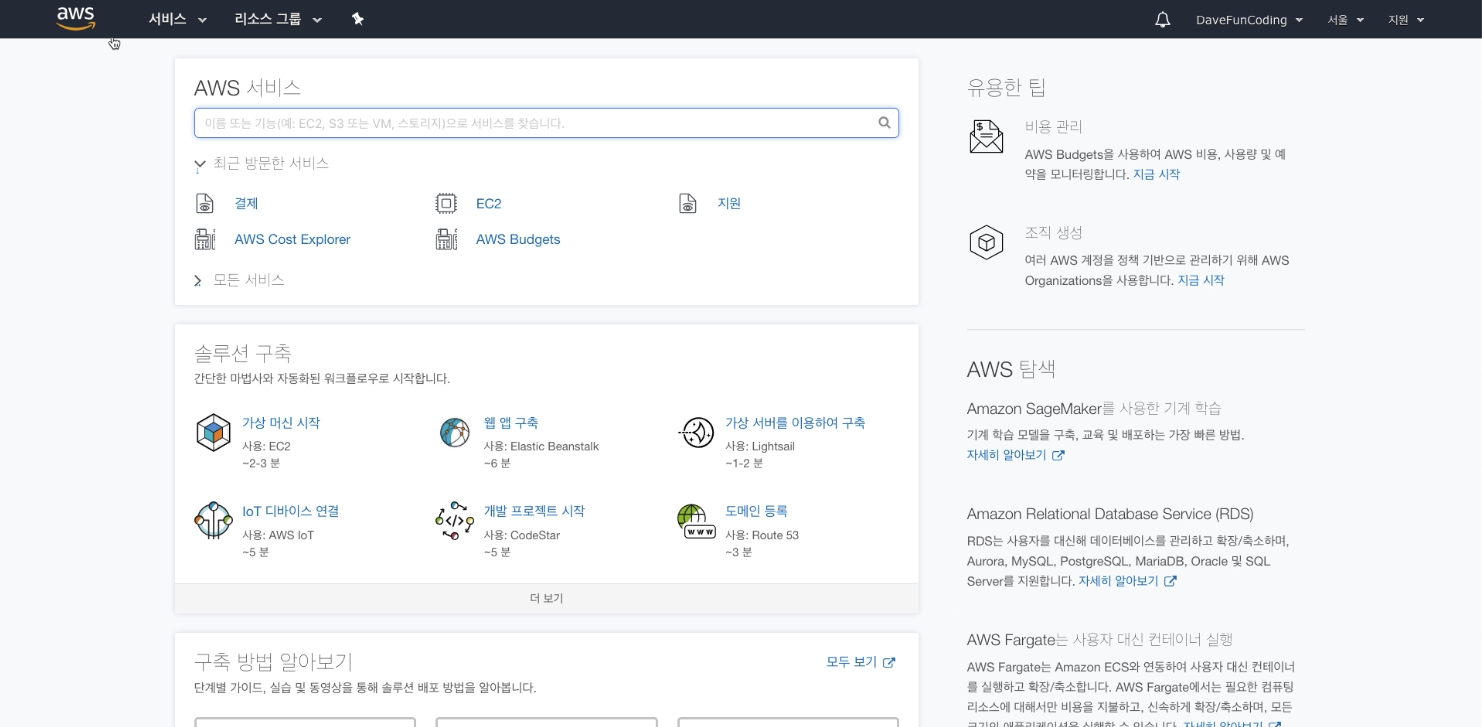
Task: Click the 사용: Route 53 text
Action: click(762, 535)
